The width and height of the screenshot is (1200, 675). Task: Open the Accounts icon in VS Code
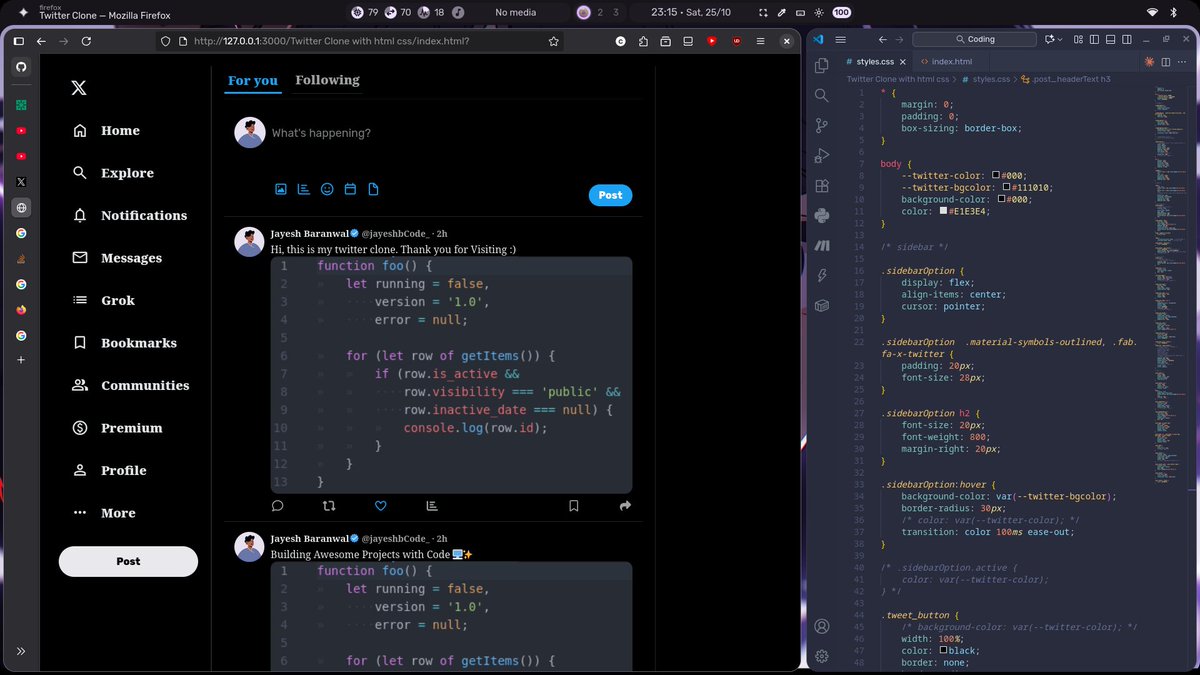pyautogui.click(x=822, y=626)
